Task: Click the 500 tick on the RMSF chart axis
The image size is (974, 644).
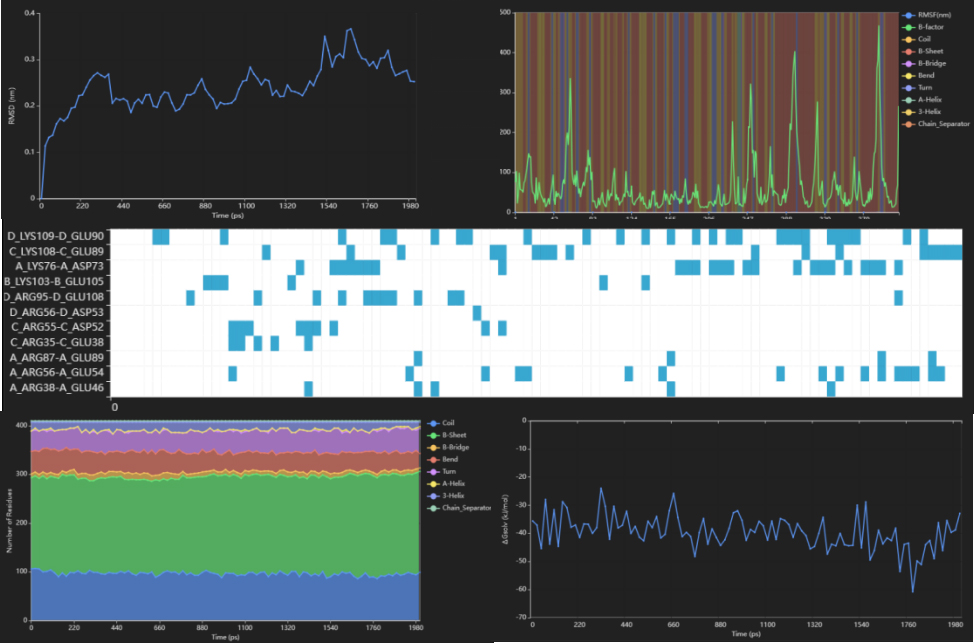Action: click(505, 12)
